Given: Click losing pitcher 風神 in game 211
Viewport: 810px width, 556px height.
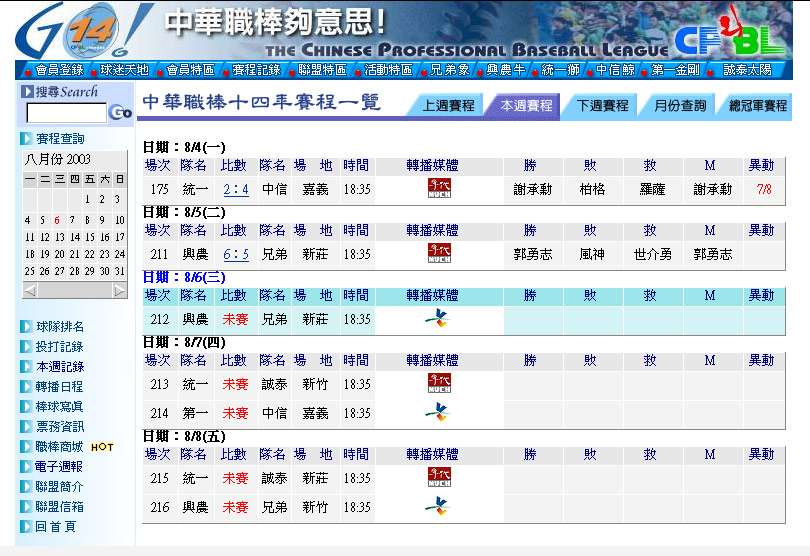Looking at the screenshot, I should tap(593, 255).
